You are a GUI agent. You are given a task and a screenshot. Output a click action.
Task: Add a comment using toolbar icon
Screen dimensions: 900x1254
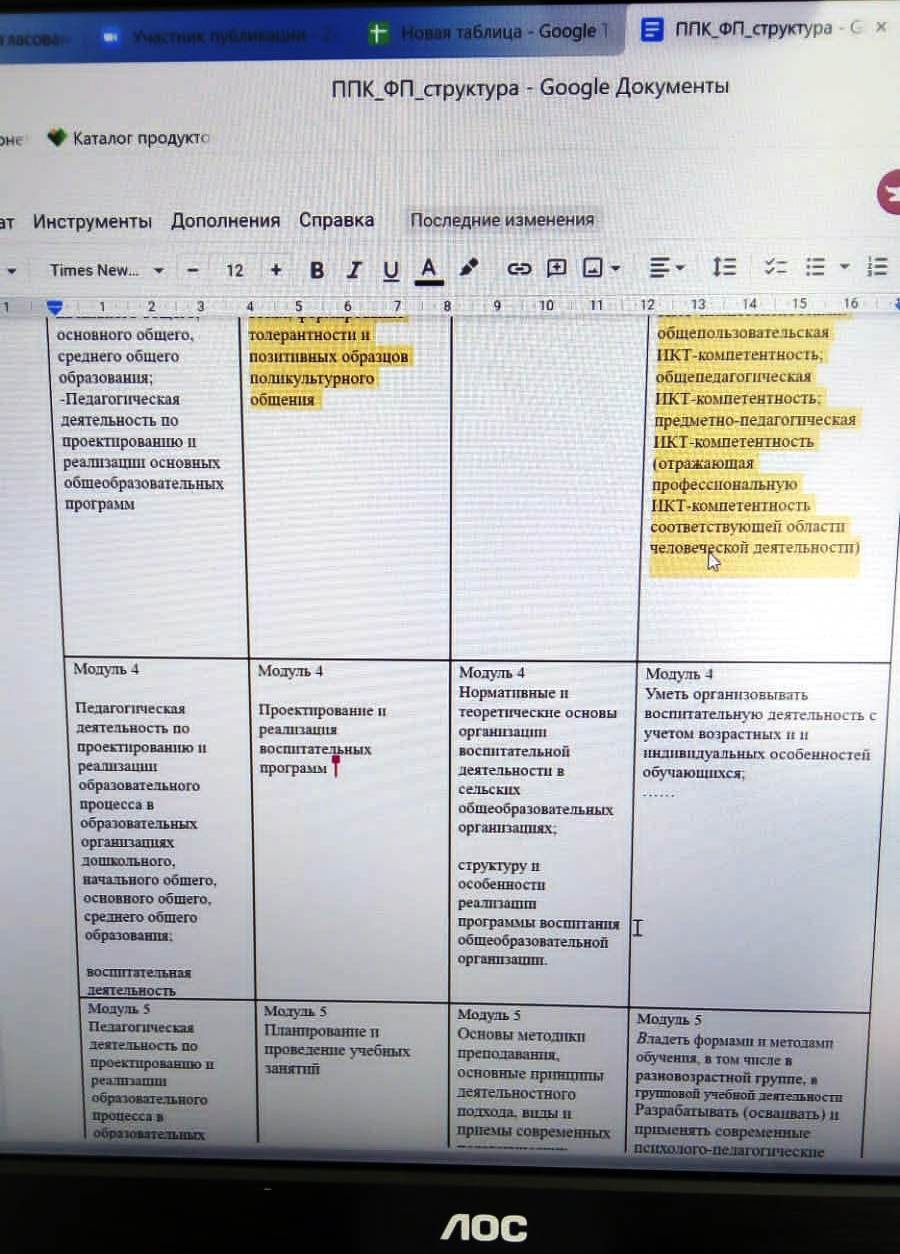(x=556, y=268)
